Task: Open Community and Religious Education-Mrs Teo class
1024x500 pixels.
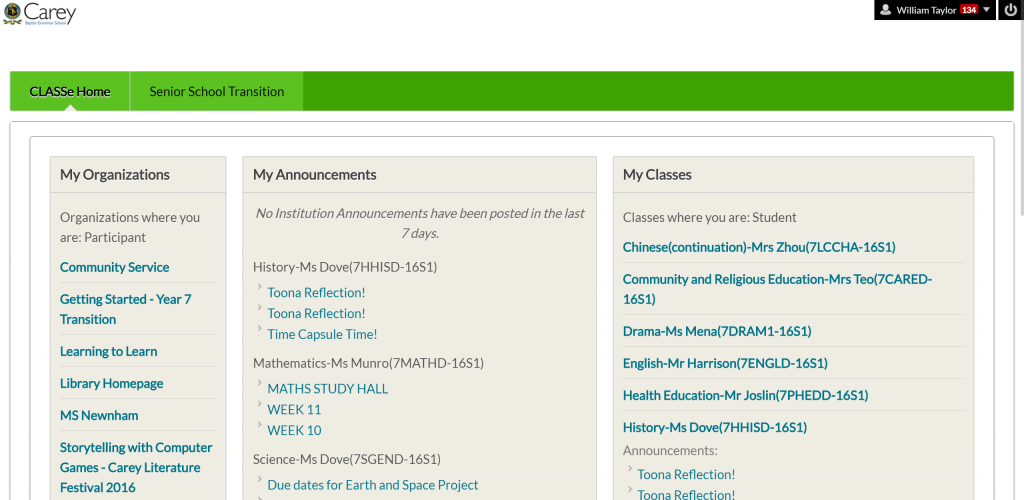Action: pyautogui.click(x=777, y=289)
